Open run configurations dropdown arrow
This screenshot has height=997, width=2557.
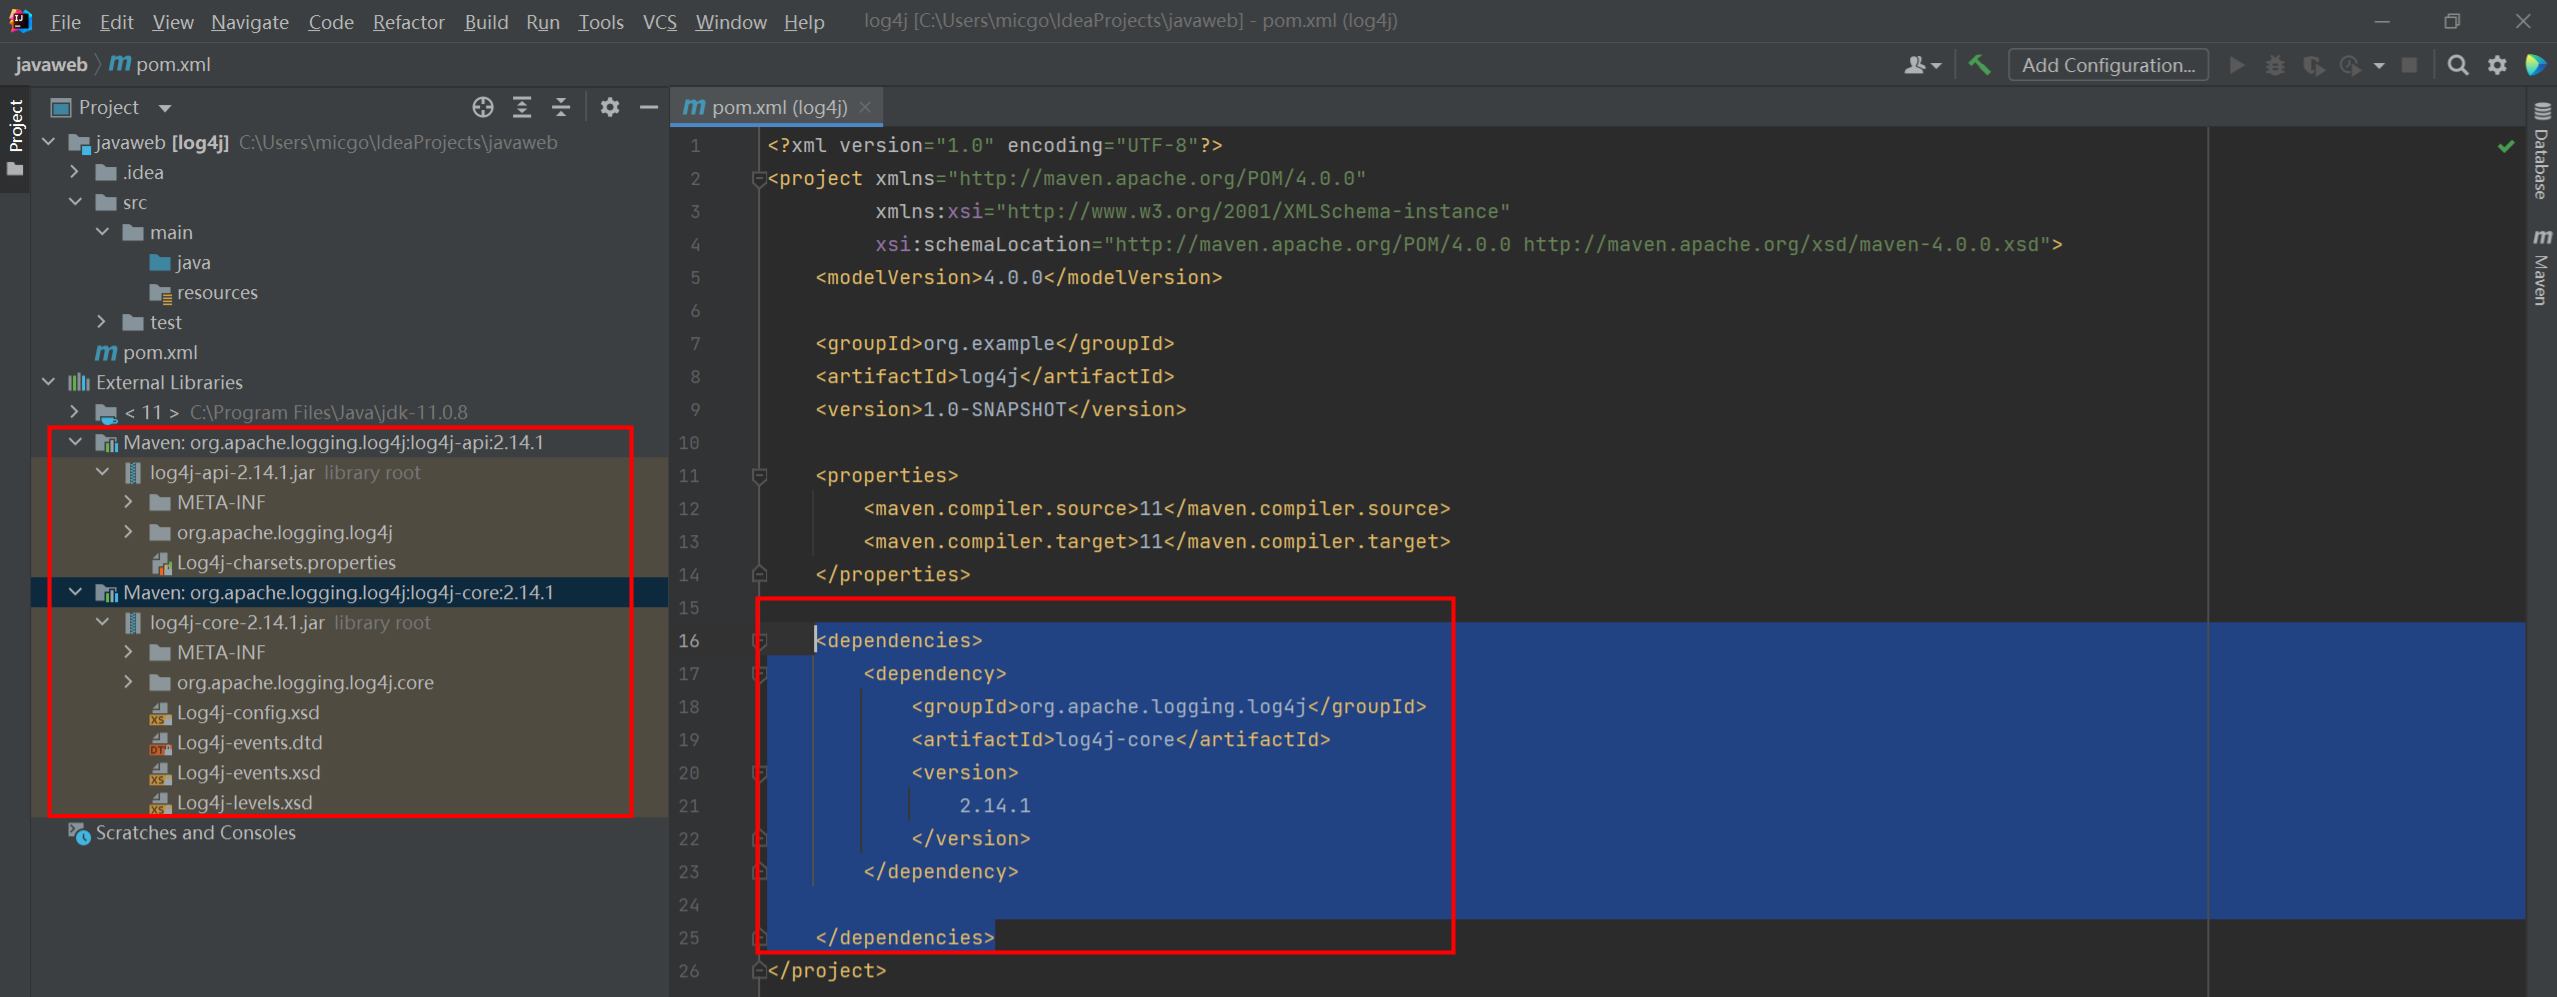2379,66
